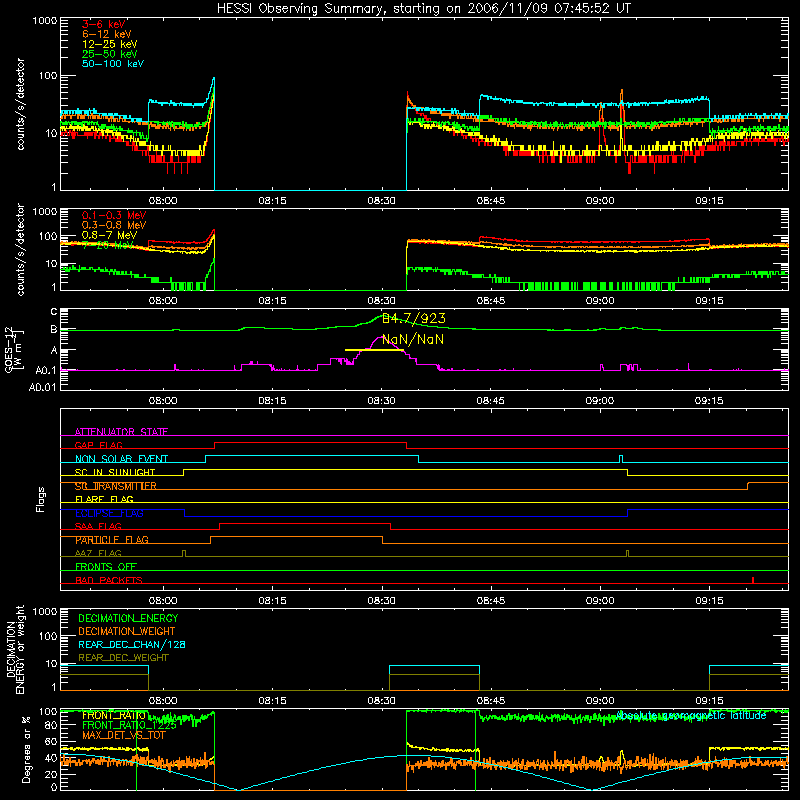This screenshot has width=800, height=800.
Task: Click the FRONTS_OFF flag label
Action: coord(106,567)
